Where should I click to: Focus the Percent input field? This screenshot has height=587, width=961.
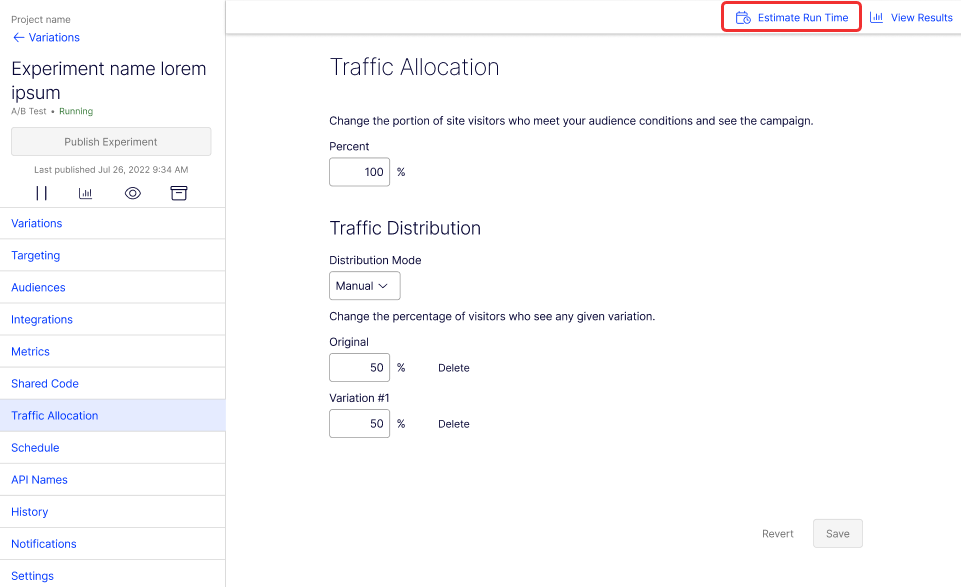coord(359,172)
